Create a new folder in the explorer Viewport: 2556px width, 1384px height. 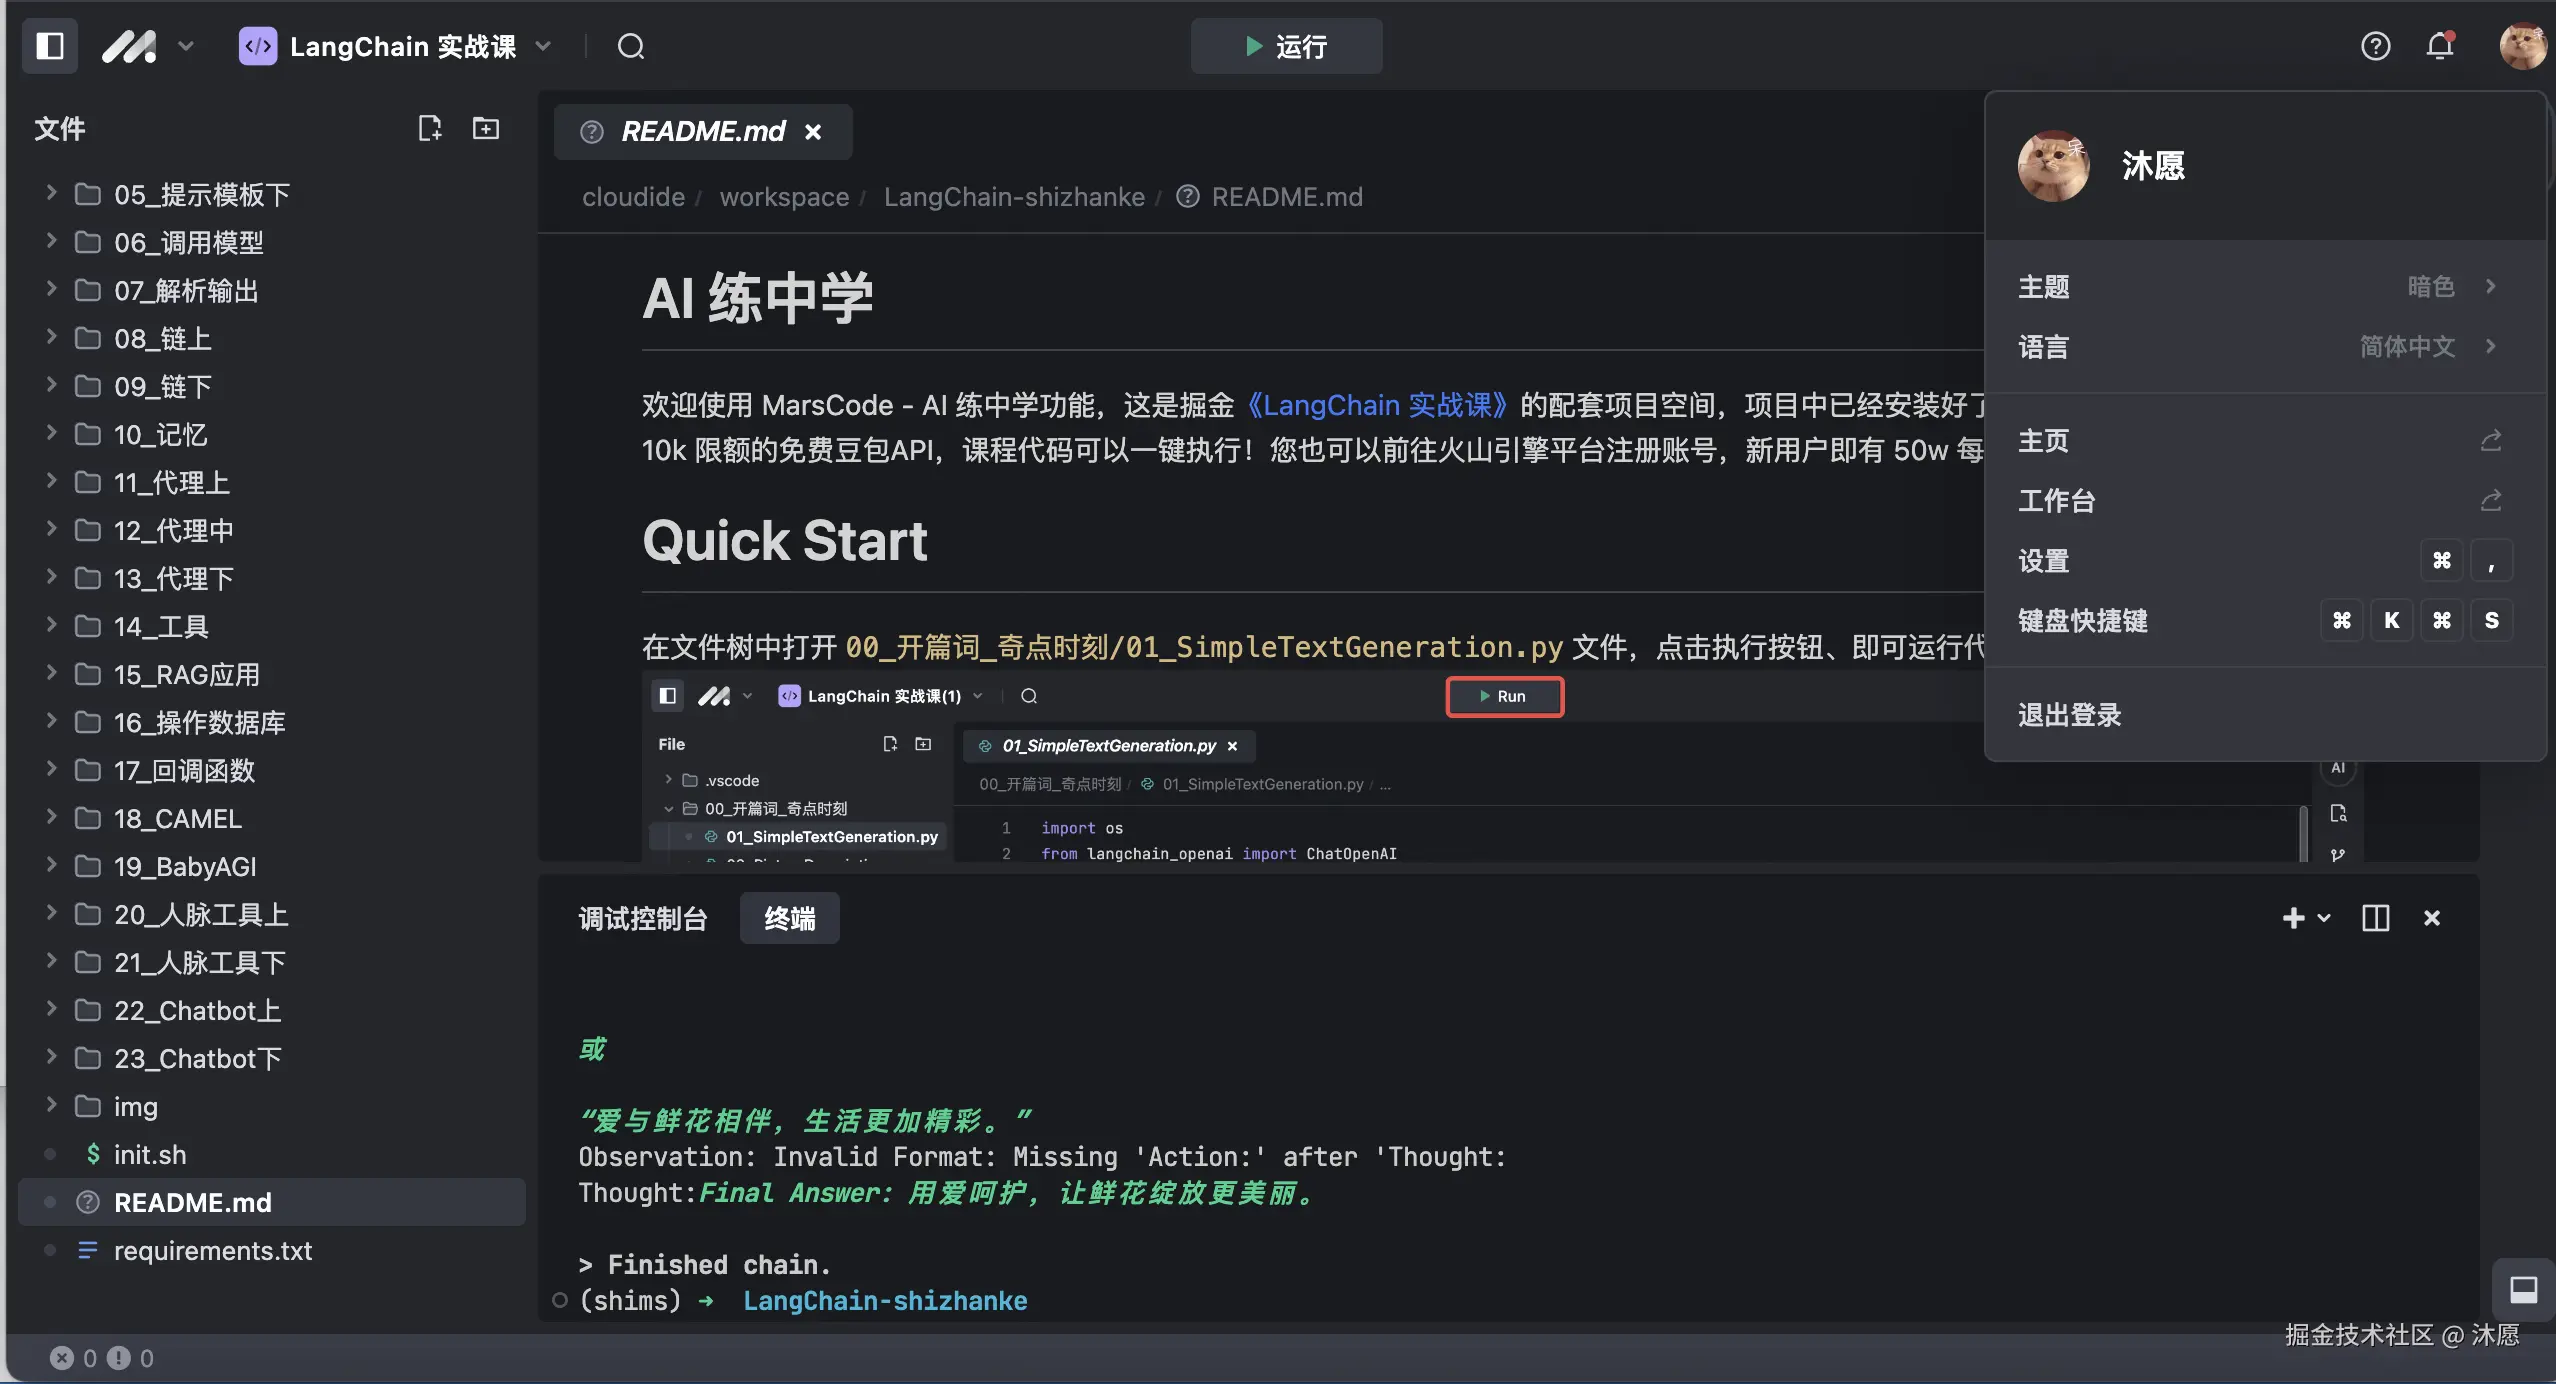[x=485, y=127]
